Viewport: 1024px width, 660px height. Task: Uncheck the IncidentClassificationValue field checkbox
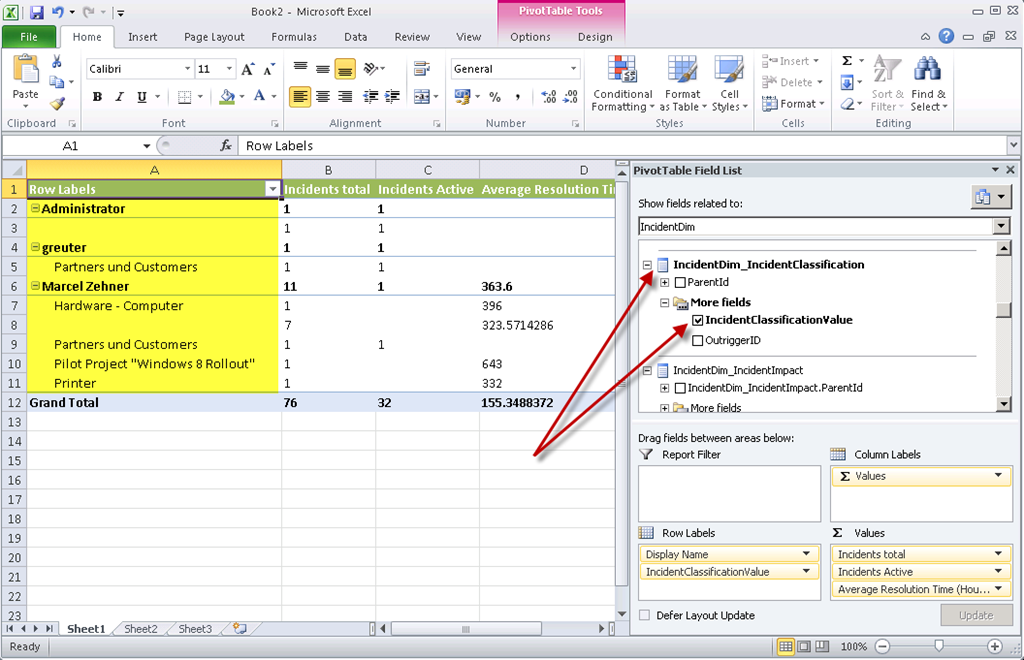tap(697, 321)
